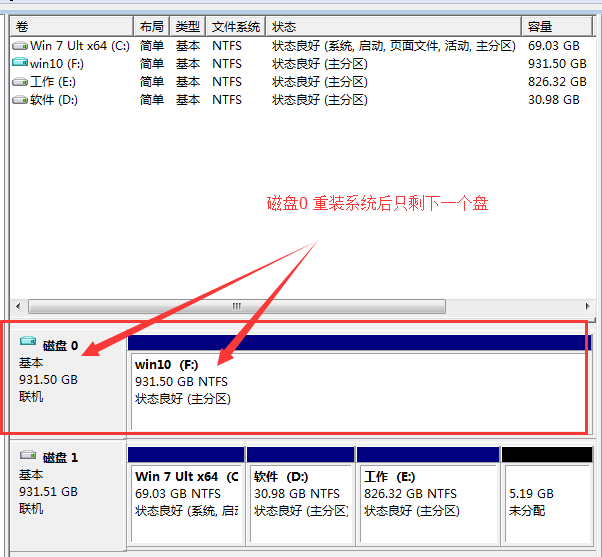Viewport: 602px width, 557px height.
Task: Select the 5.19 GB 未分配 unallocated block
Action: 547,495
